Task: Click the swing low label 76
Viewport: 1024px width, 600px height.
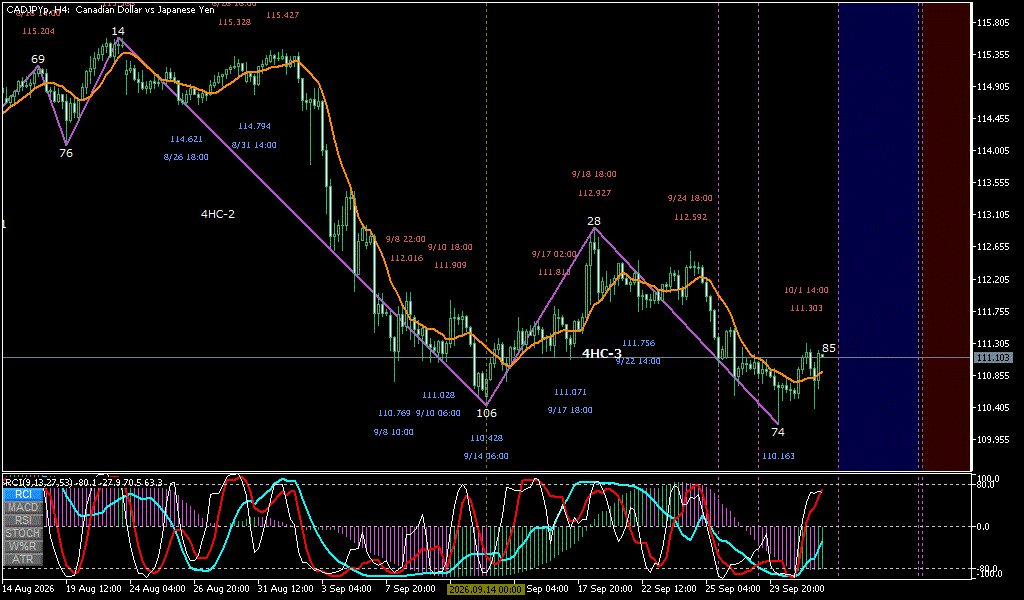Action: tap(66, 153)
